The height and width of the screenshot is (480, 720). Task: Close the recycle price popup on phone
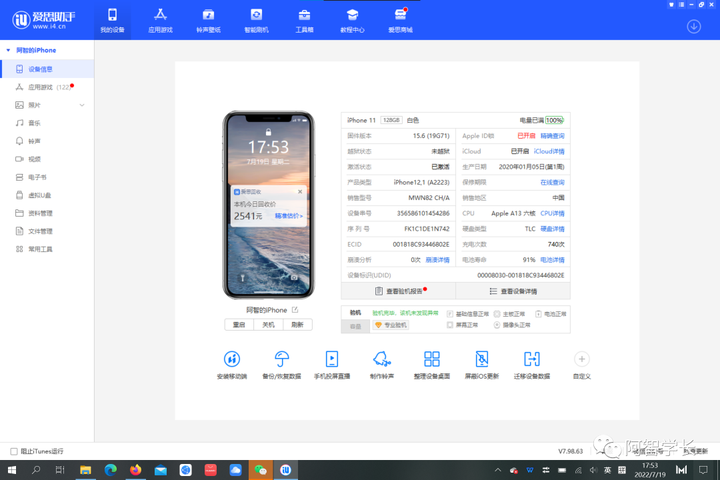[x=300, y=192]
